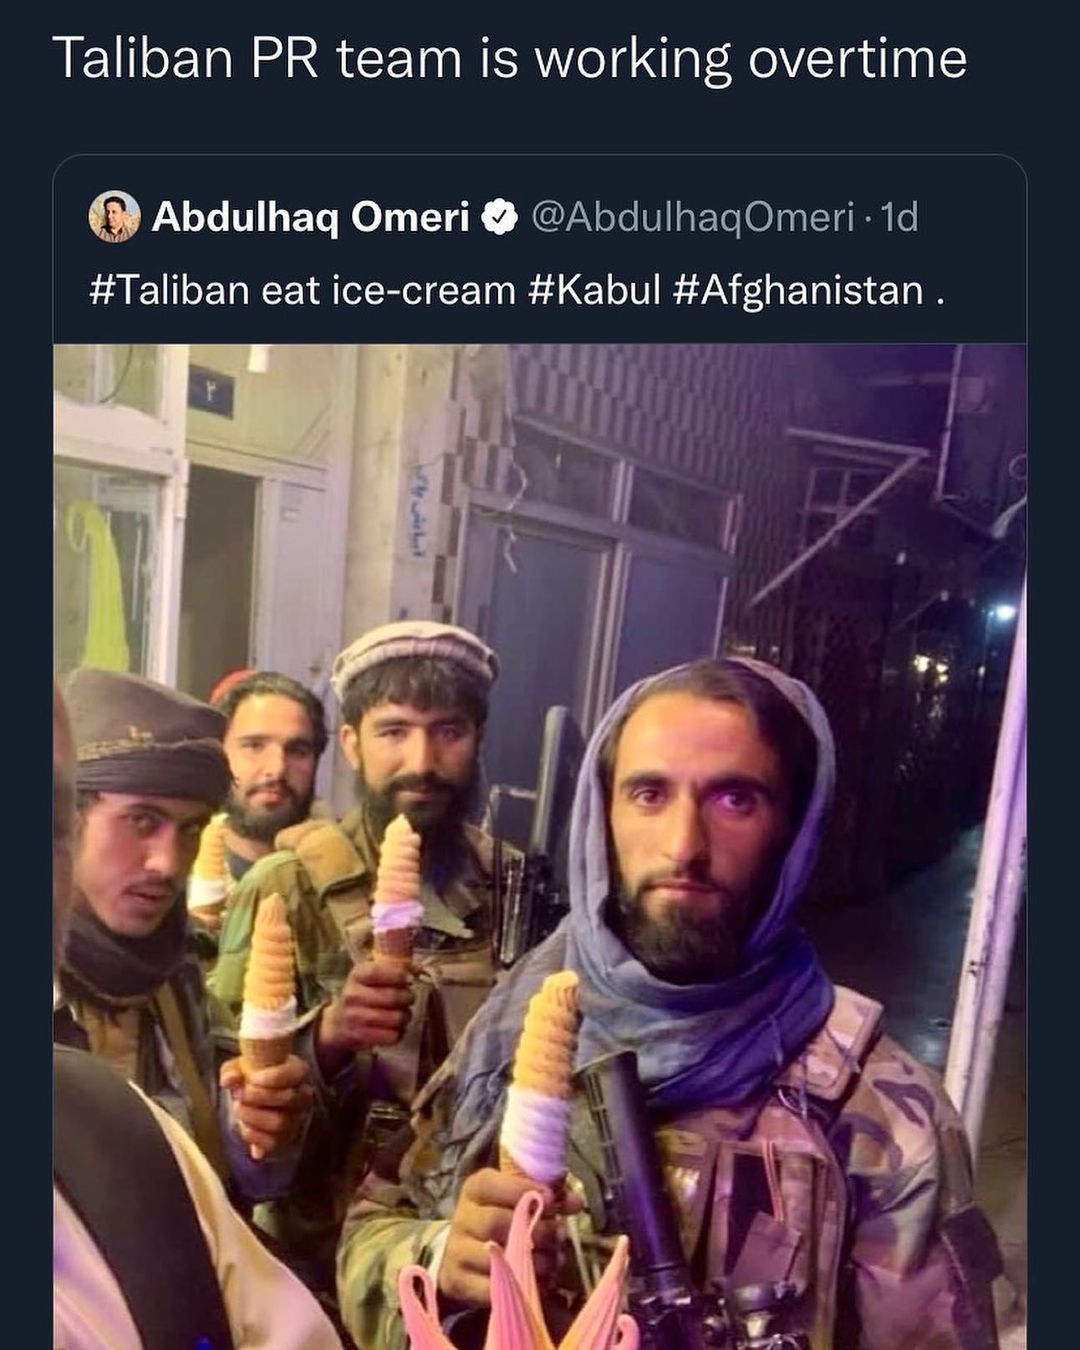Open the @AbdulhaqOmeri handle link
The width and height of the screenshot is (1080, 1350).
(692, 217)
